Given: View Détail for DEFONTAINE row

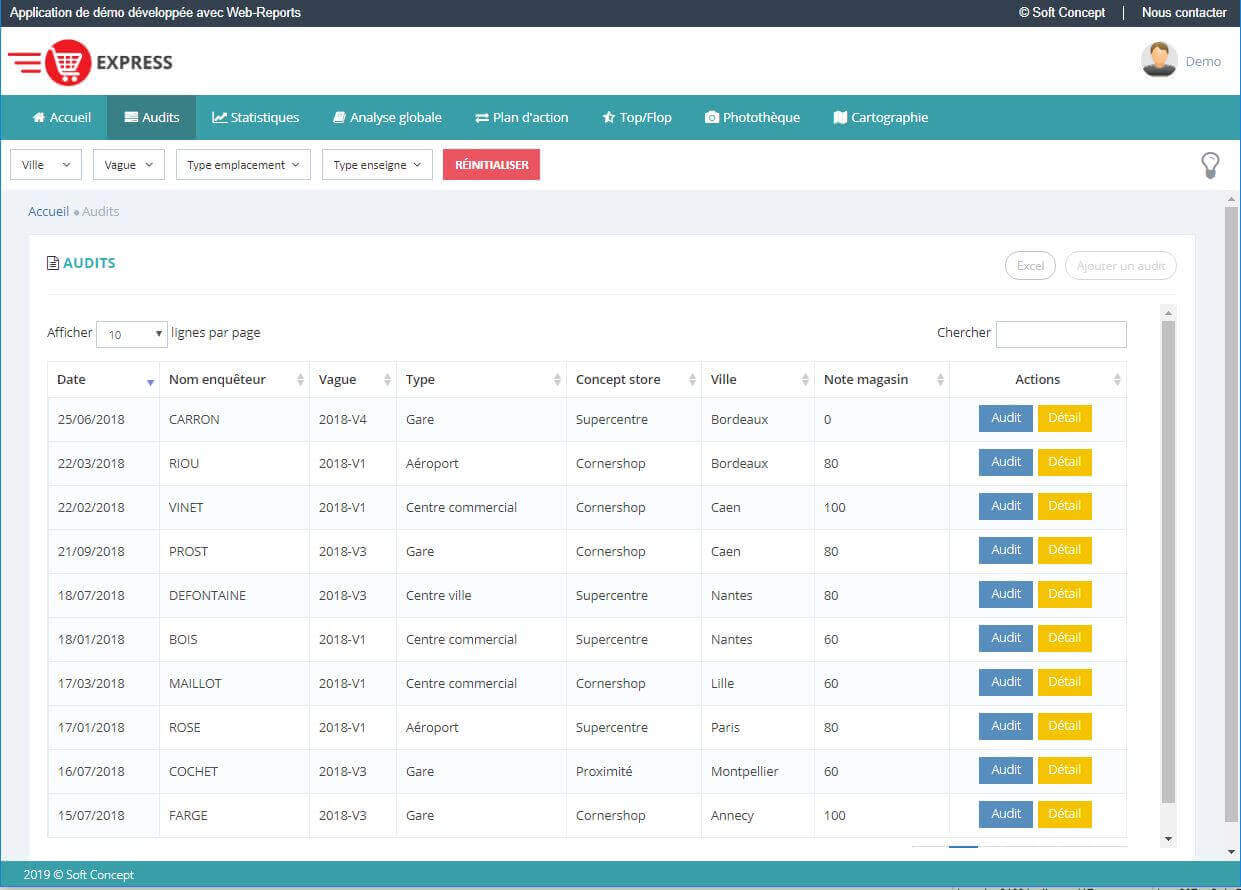Looking at the screenshot, I should [x=1065, y=594].
